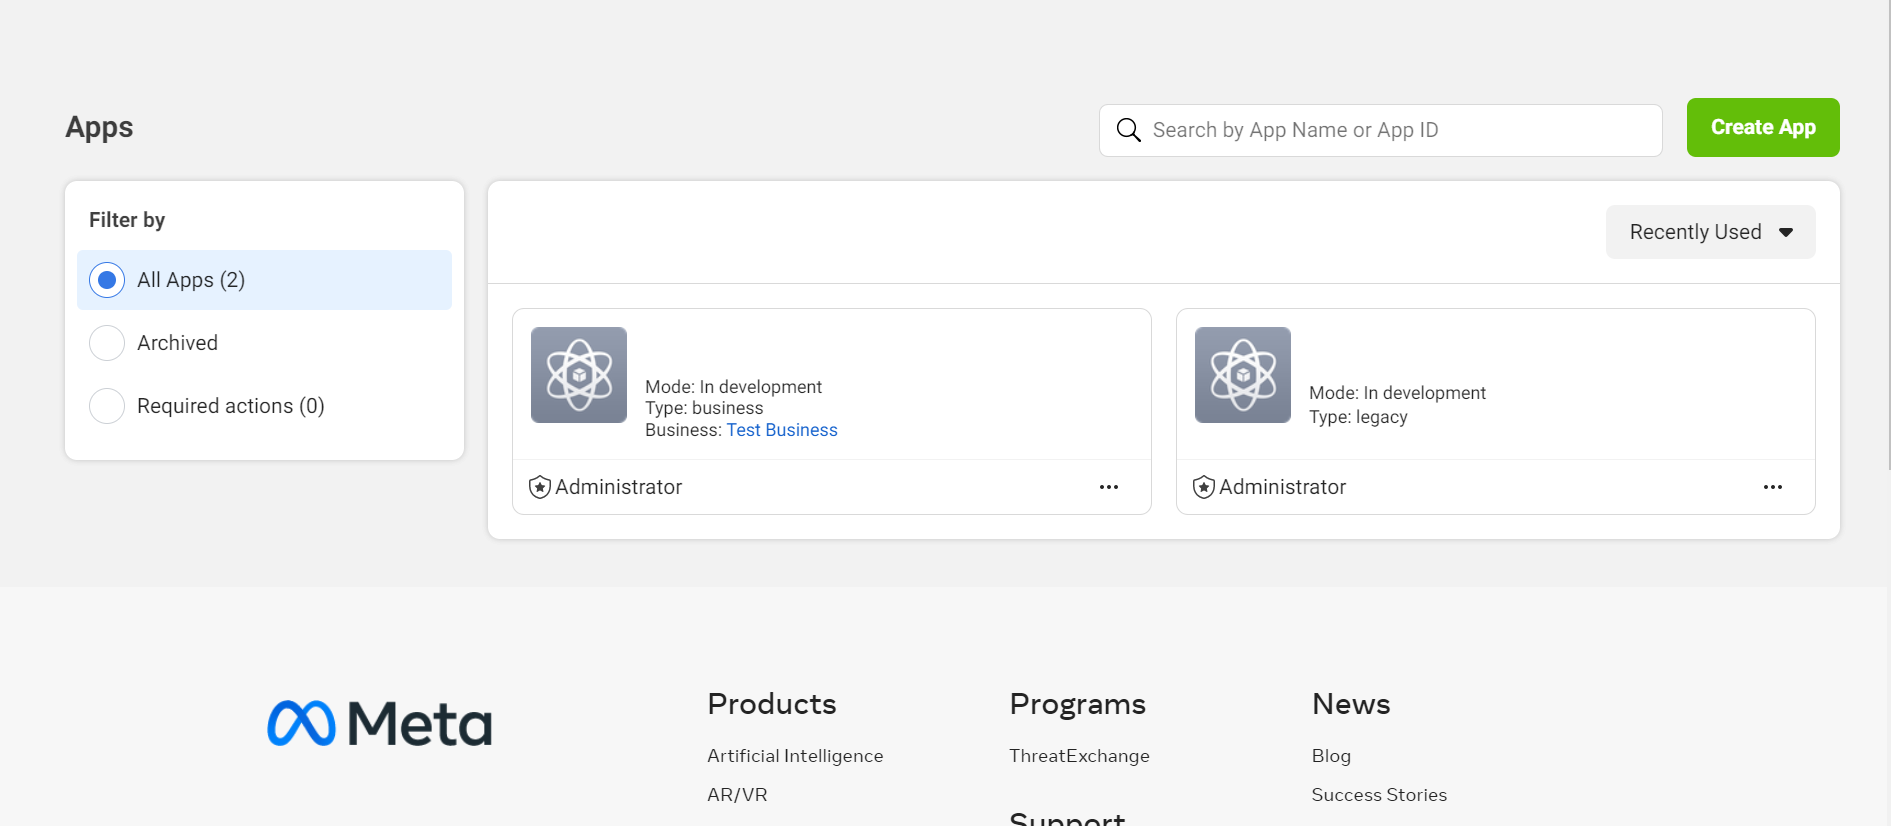Select the Archived filter radio
This screenshot has height=826, width=1891.
click(x=107, y=343)
